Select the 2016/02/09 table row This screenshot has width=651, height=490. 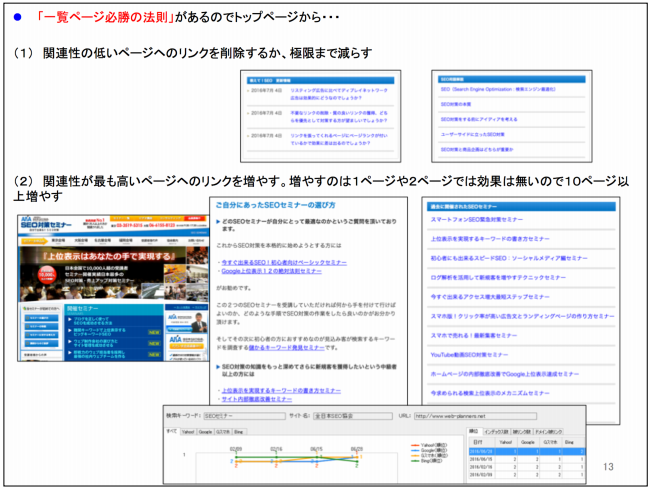(527, 474)
